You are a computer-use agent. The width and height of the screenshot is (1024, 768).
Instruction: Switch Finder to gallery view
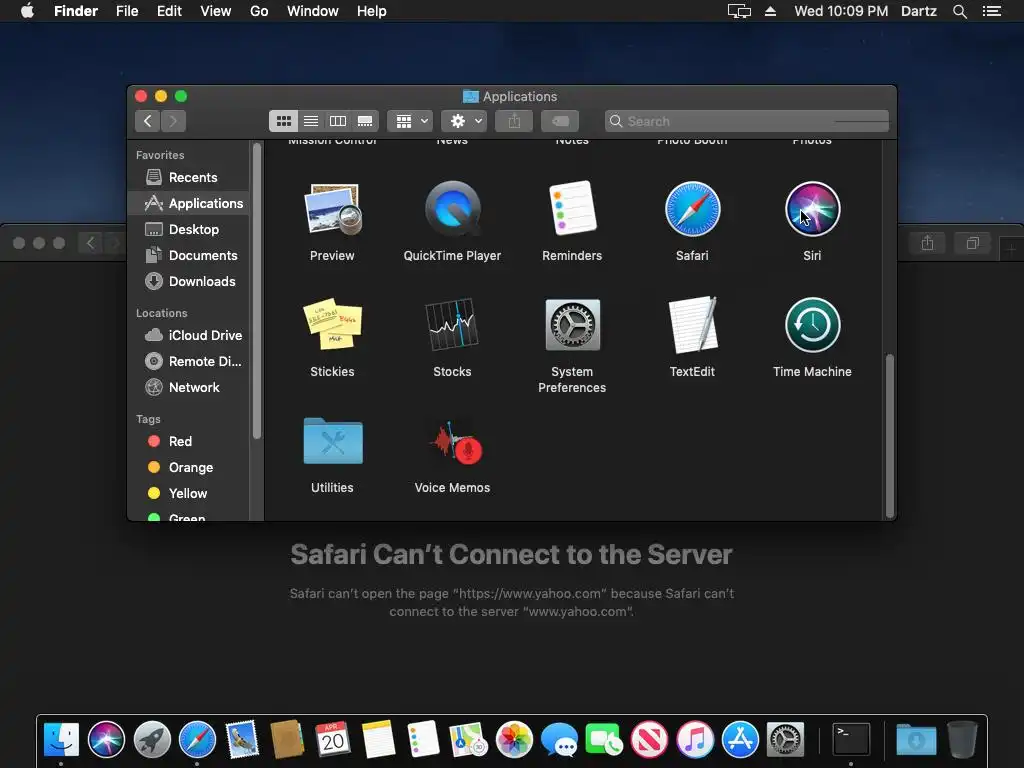(365, 121)
